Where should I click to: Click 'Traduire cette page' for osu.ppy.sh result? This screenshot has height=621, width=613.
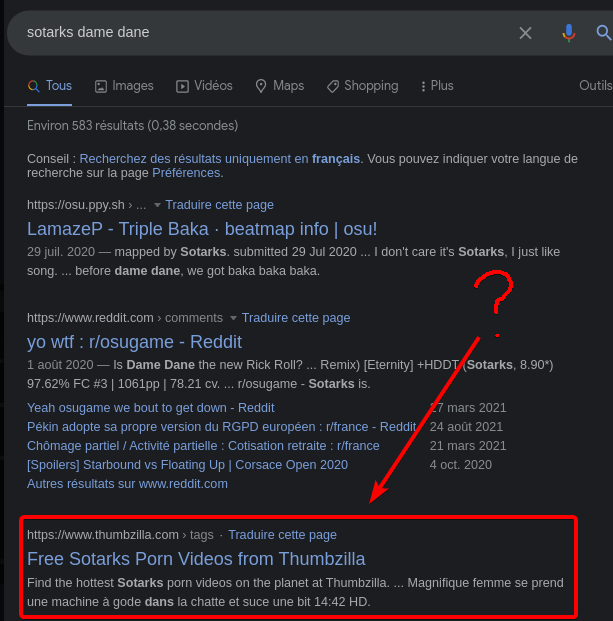coord(219,205)
